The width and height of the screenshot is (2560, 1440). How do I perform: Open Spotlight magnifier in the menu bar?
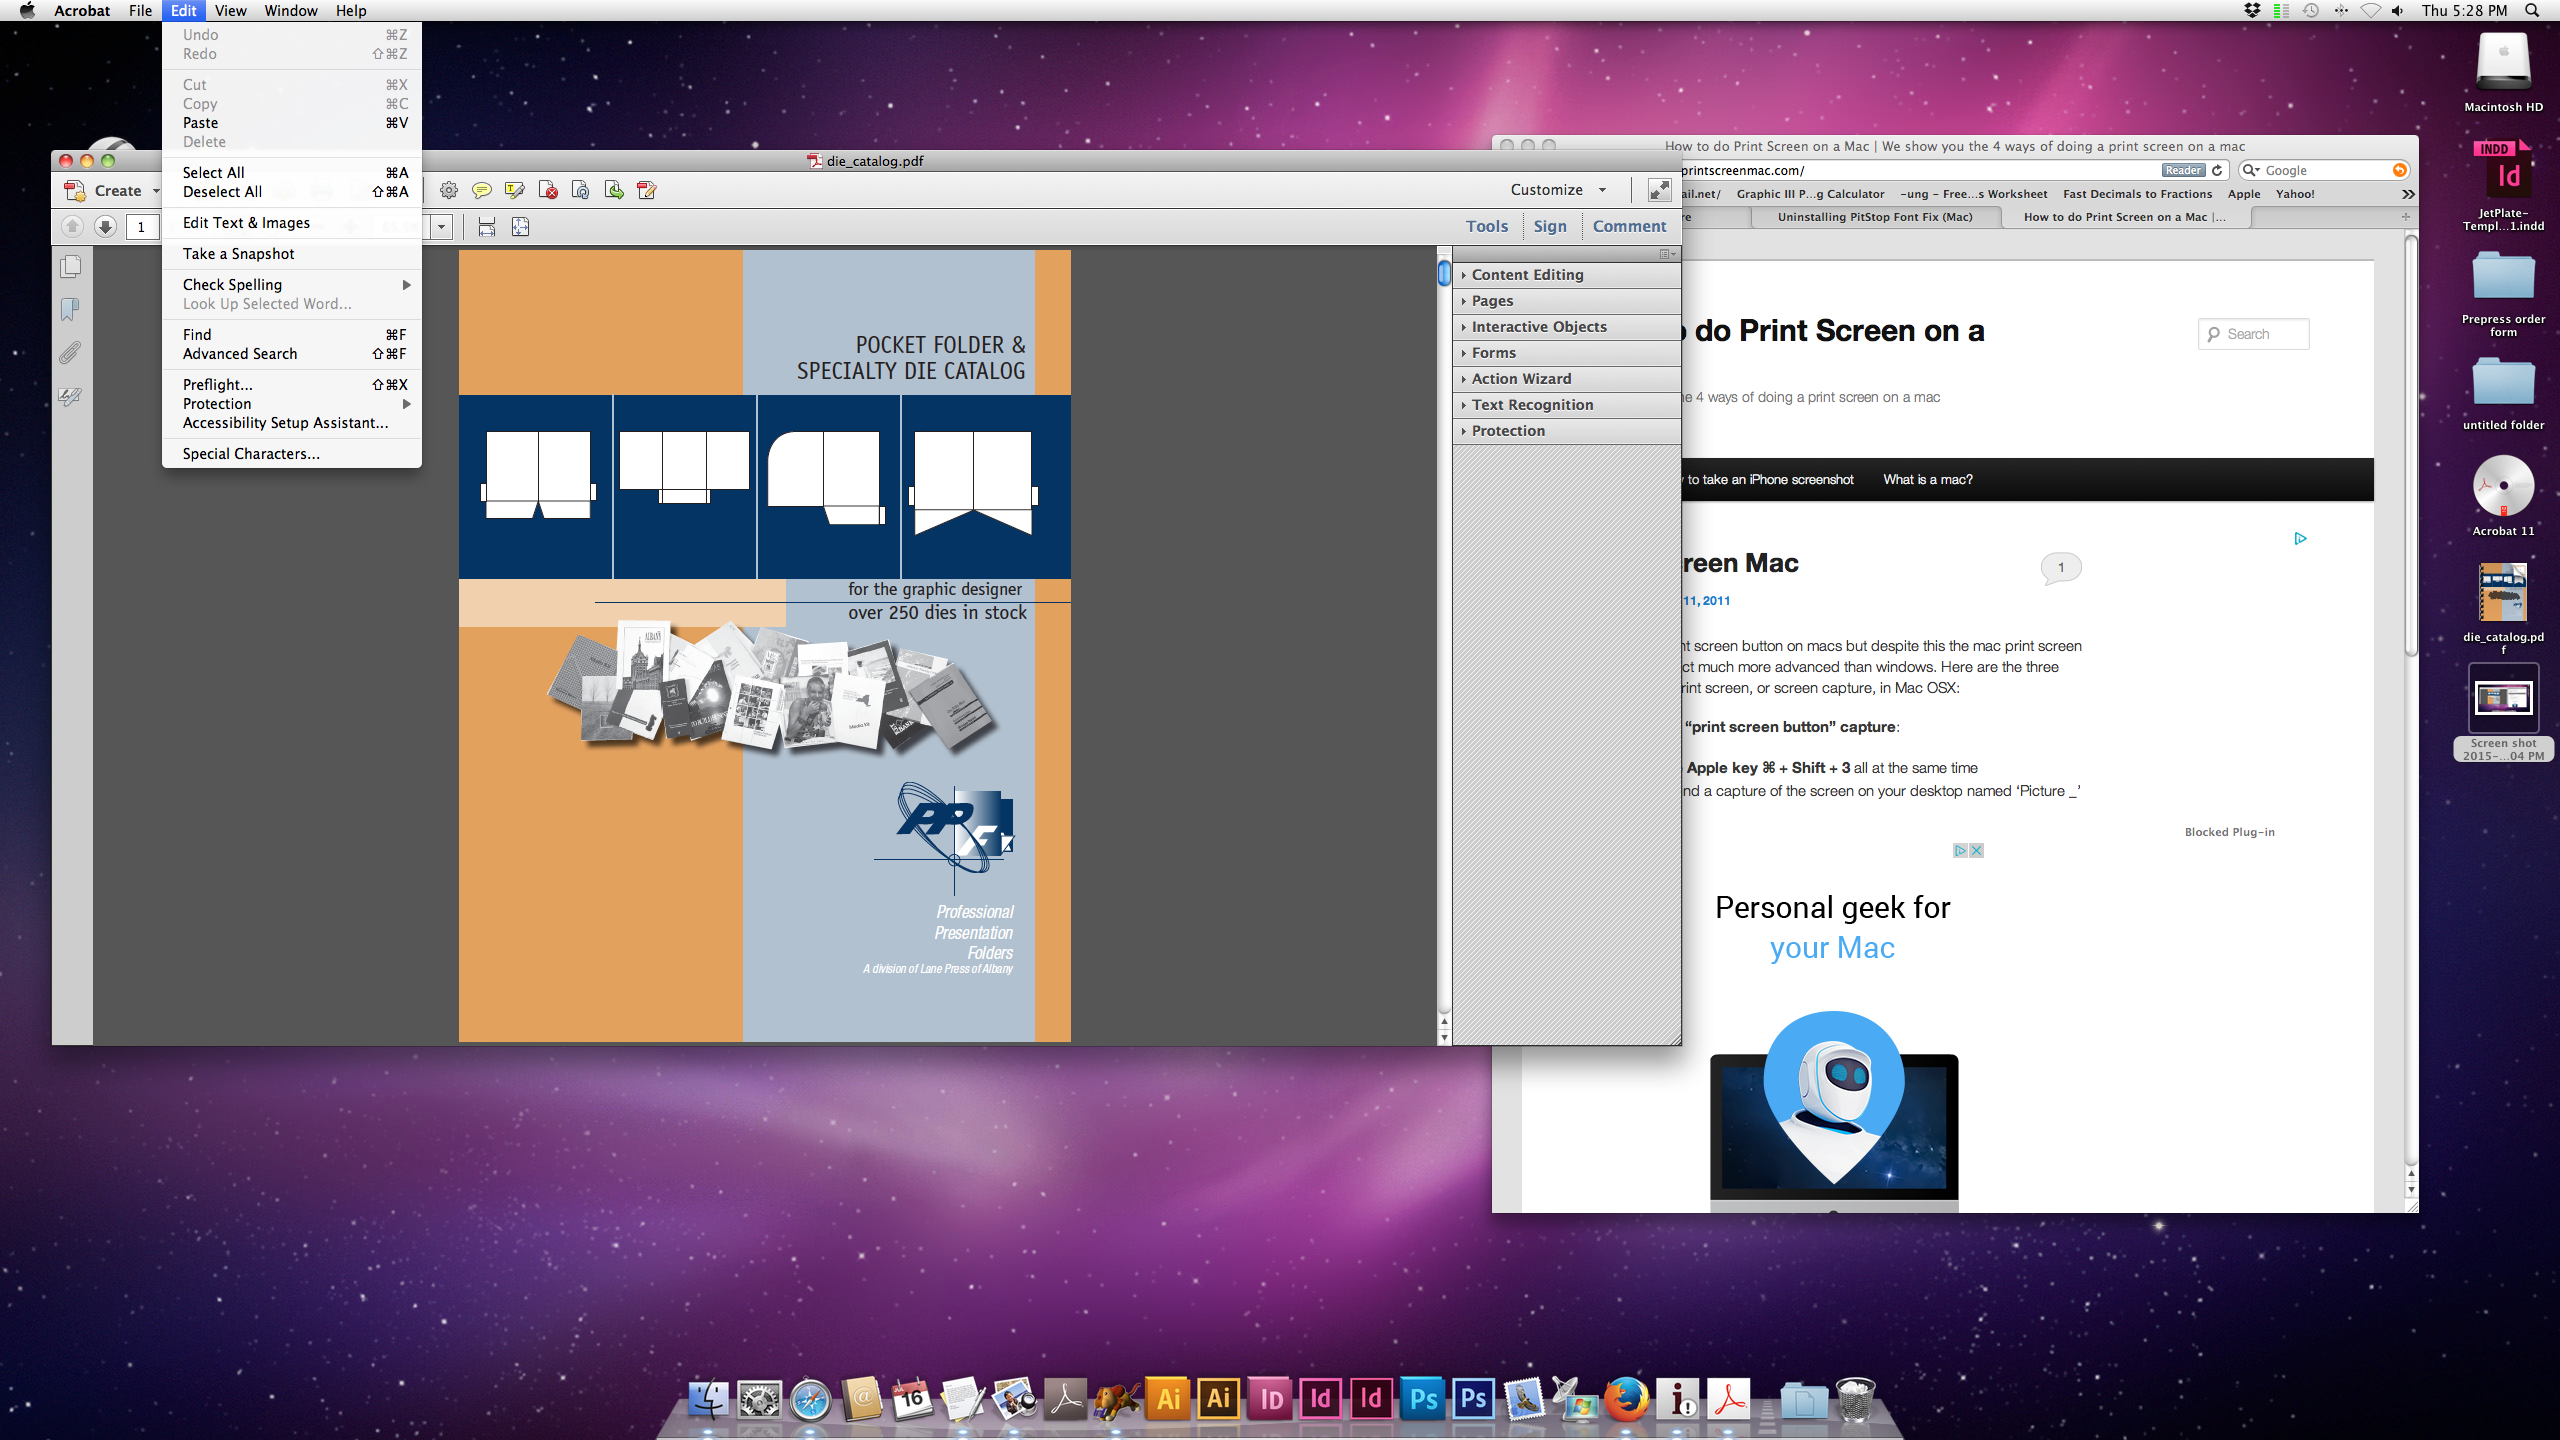coord(2532,10)
